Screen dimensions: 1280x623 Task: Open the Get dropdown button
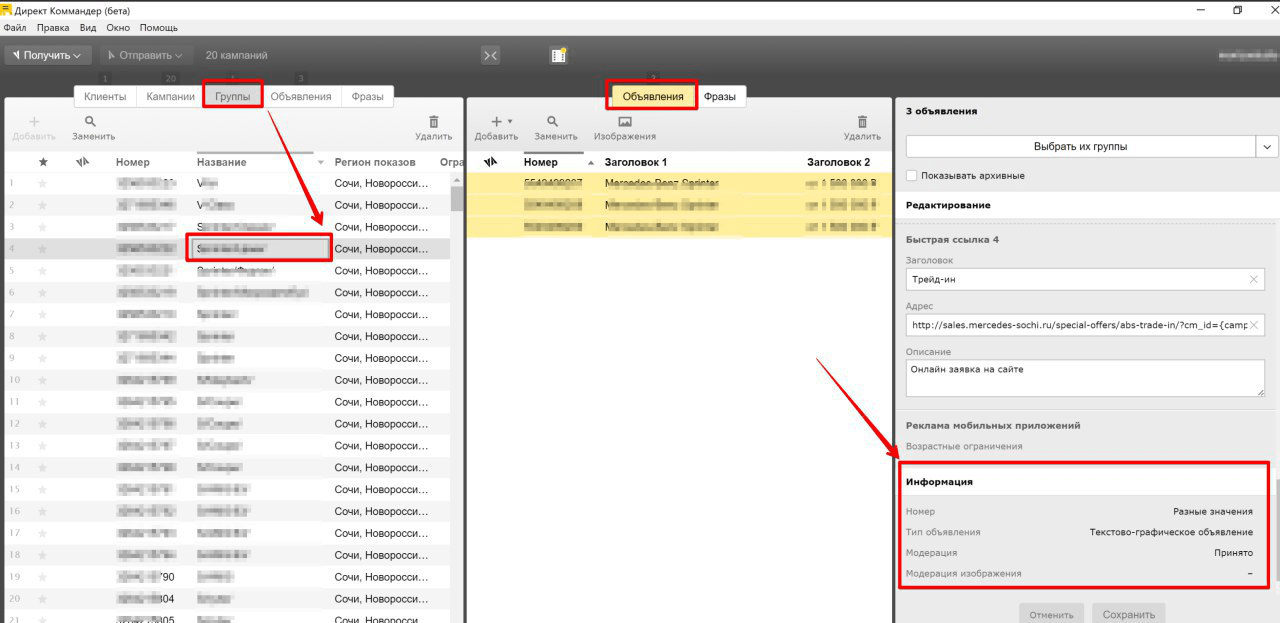click(x=47, y=56)
